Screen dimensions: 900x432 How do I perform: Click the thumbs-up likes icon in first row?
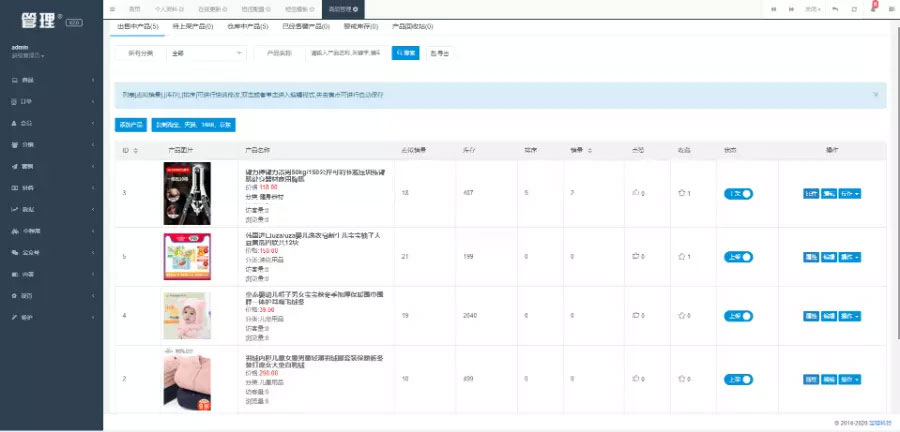click(636, 193)
